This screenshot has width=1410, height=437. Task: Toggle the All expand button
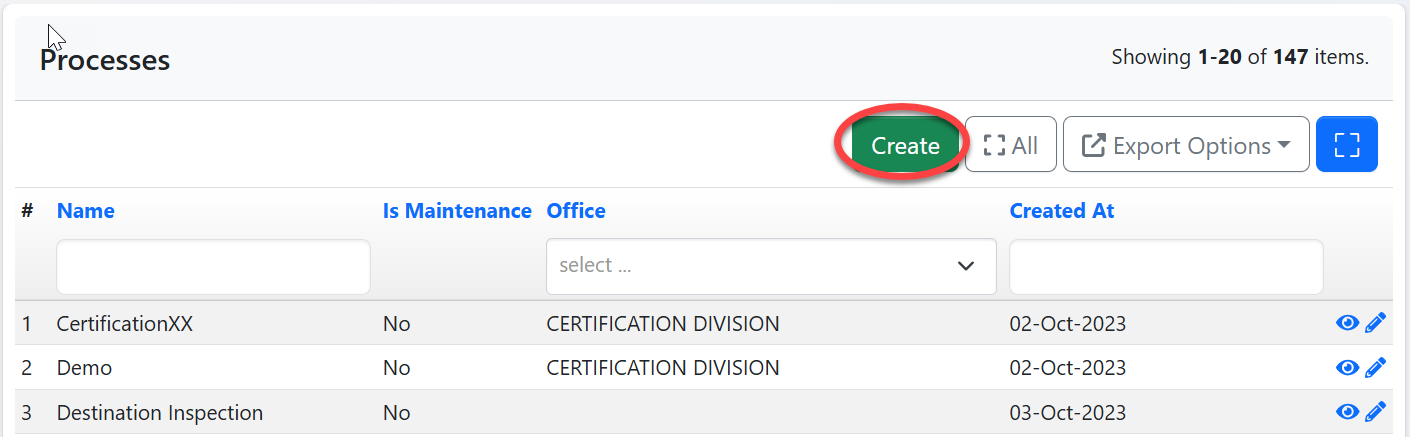(1010, 145)
